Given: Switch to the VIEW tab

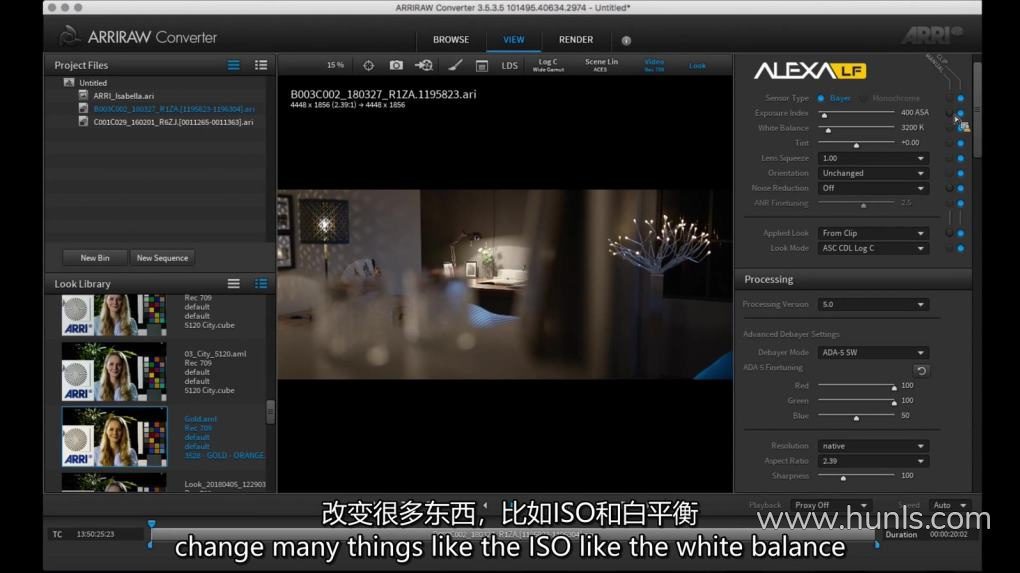Looking at the screenshot, I should tap(513, 40).
